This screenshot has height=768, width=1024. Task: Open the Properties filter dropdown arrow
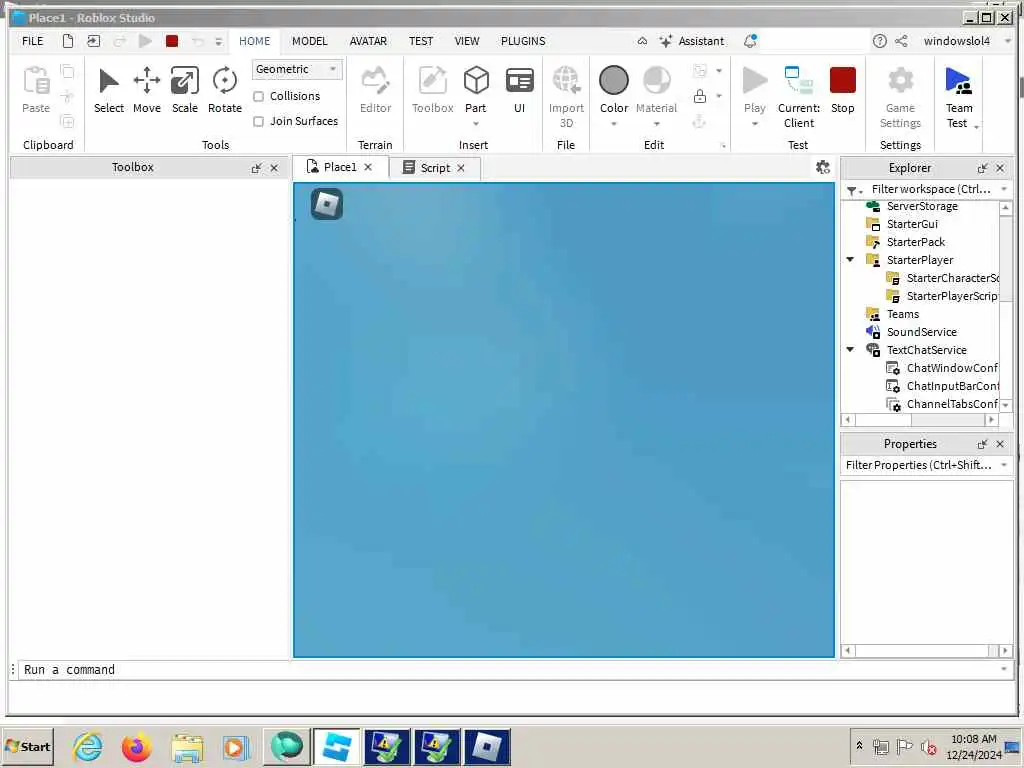[x=1004, y=465]
